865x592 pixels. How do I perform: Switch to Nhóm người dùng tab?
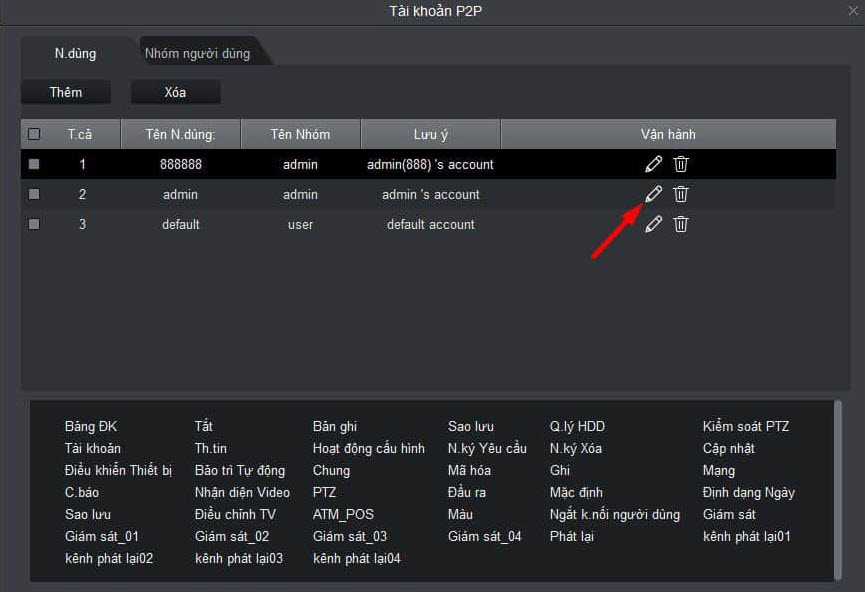pyautogui.click(x=197, y=53)
